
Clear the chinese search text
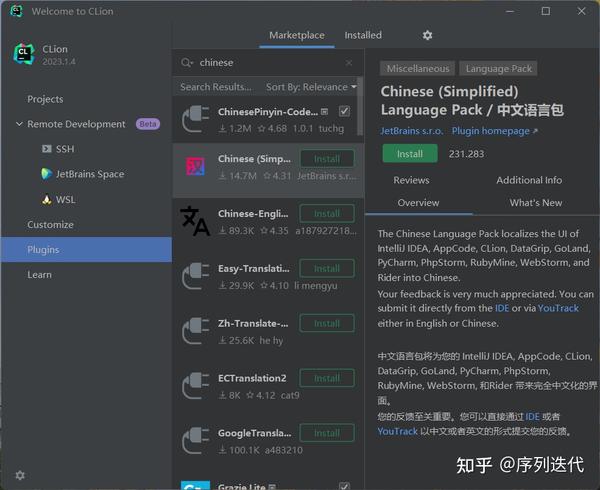tap(349, 63)
